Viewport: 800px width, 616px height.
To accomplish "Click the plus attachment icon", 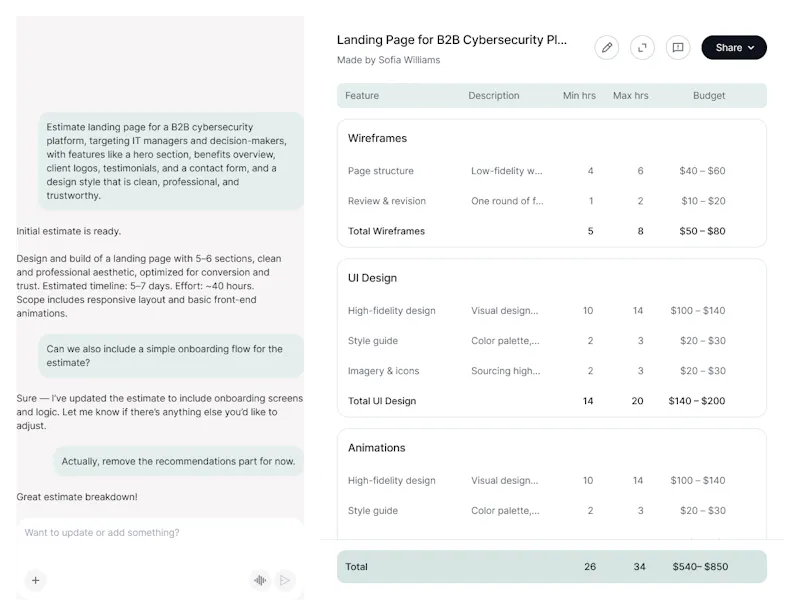I will pyautogui.click(x=36, y=580).
